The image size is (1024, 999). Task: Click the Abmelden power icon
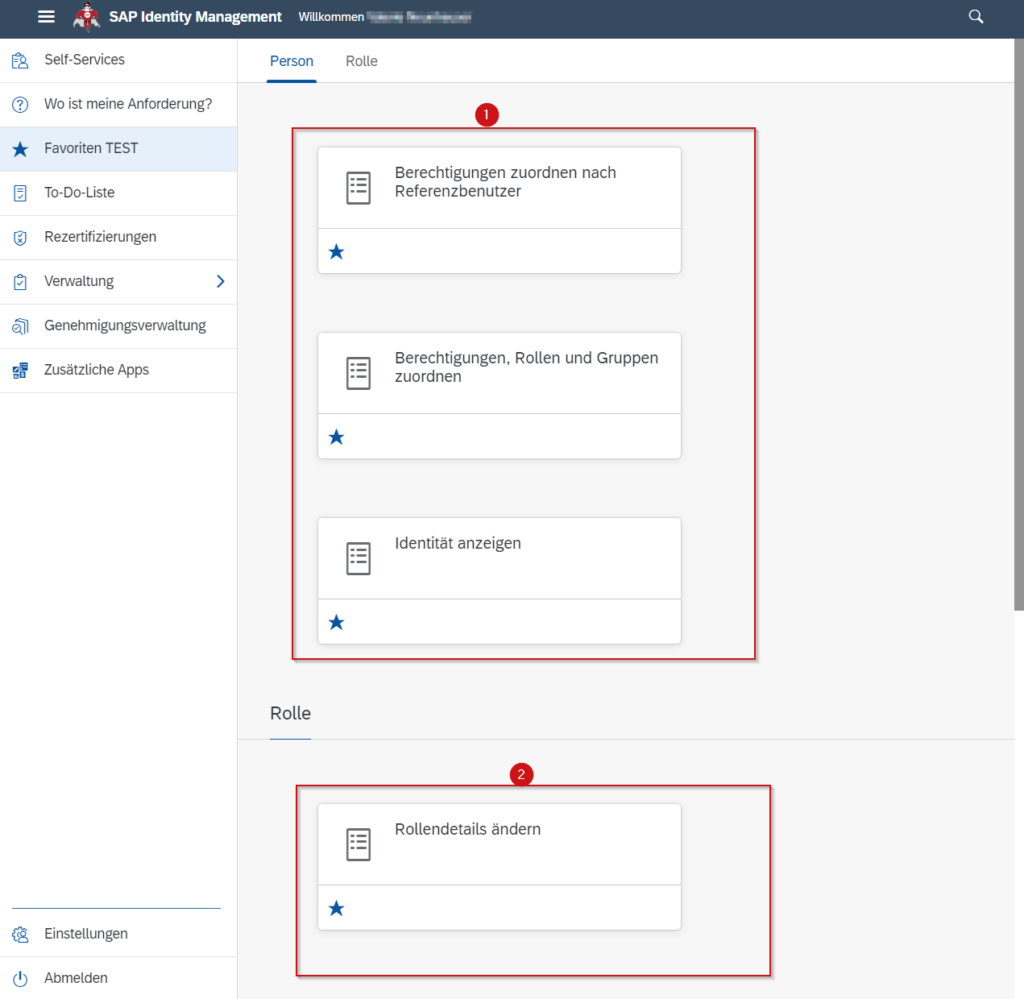(20, 978)
